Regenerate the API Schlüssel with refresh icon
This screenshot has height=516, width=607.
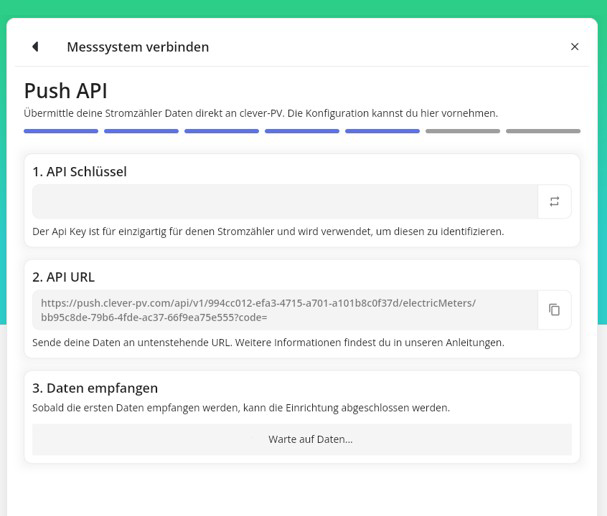(x=554, y=202)
